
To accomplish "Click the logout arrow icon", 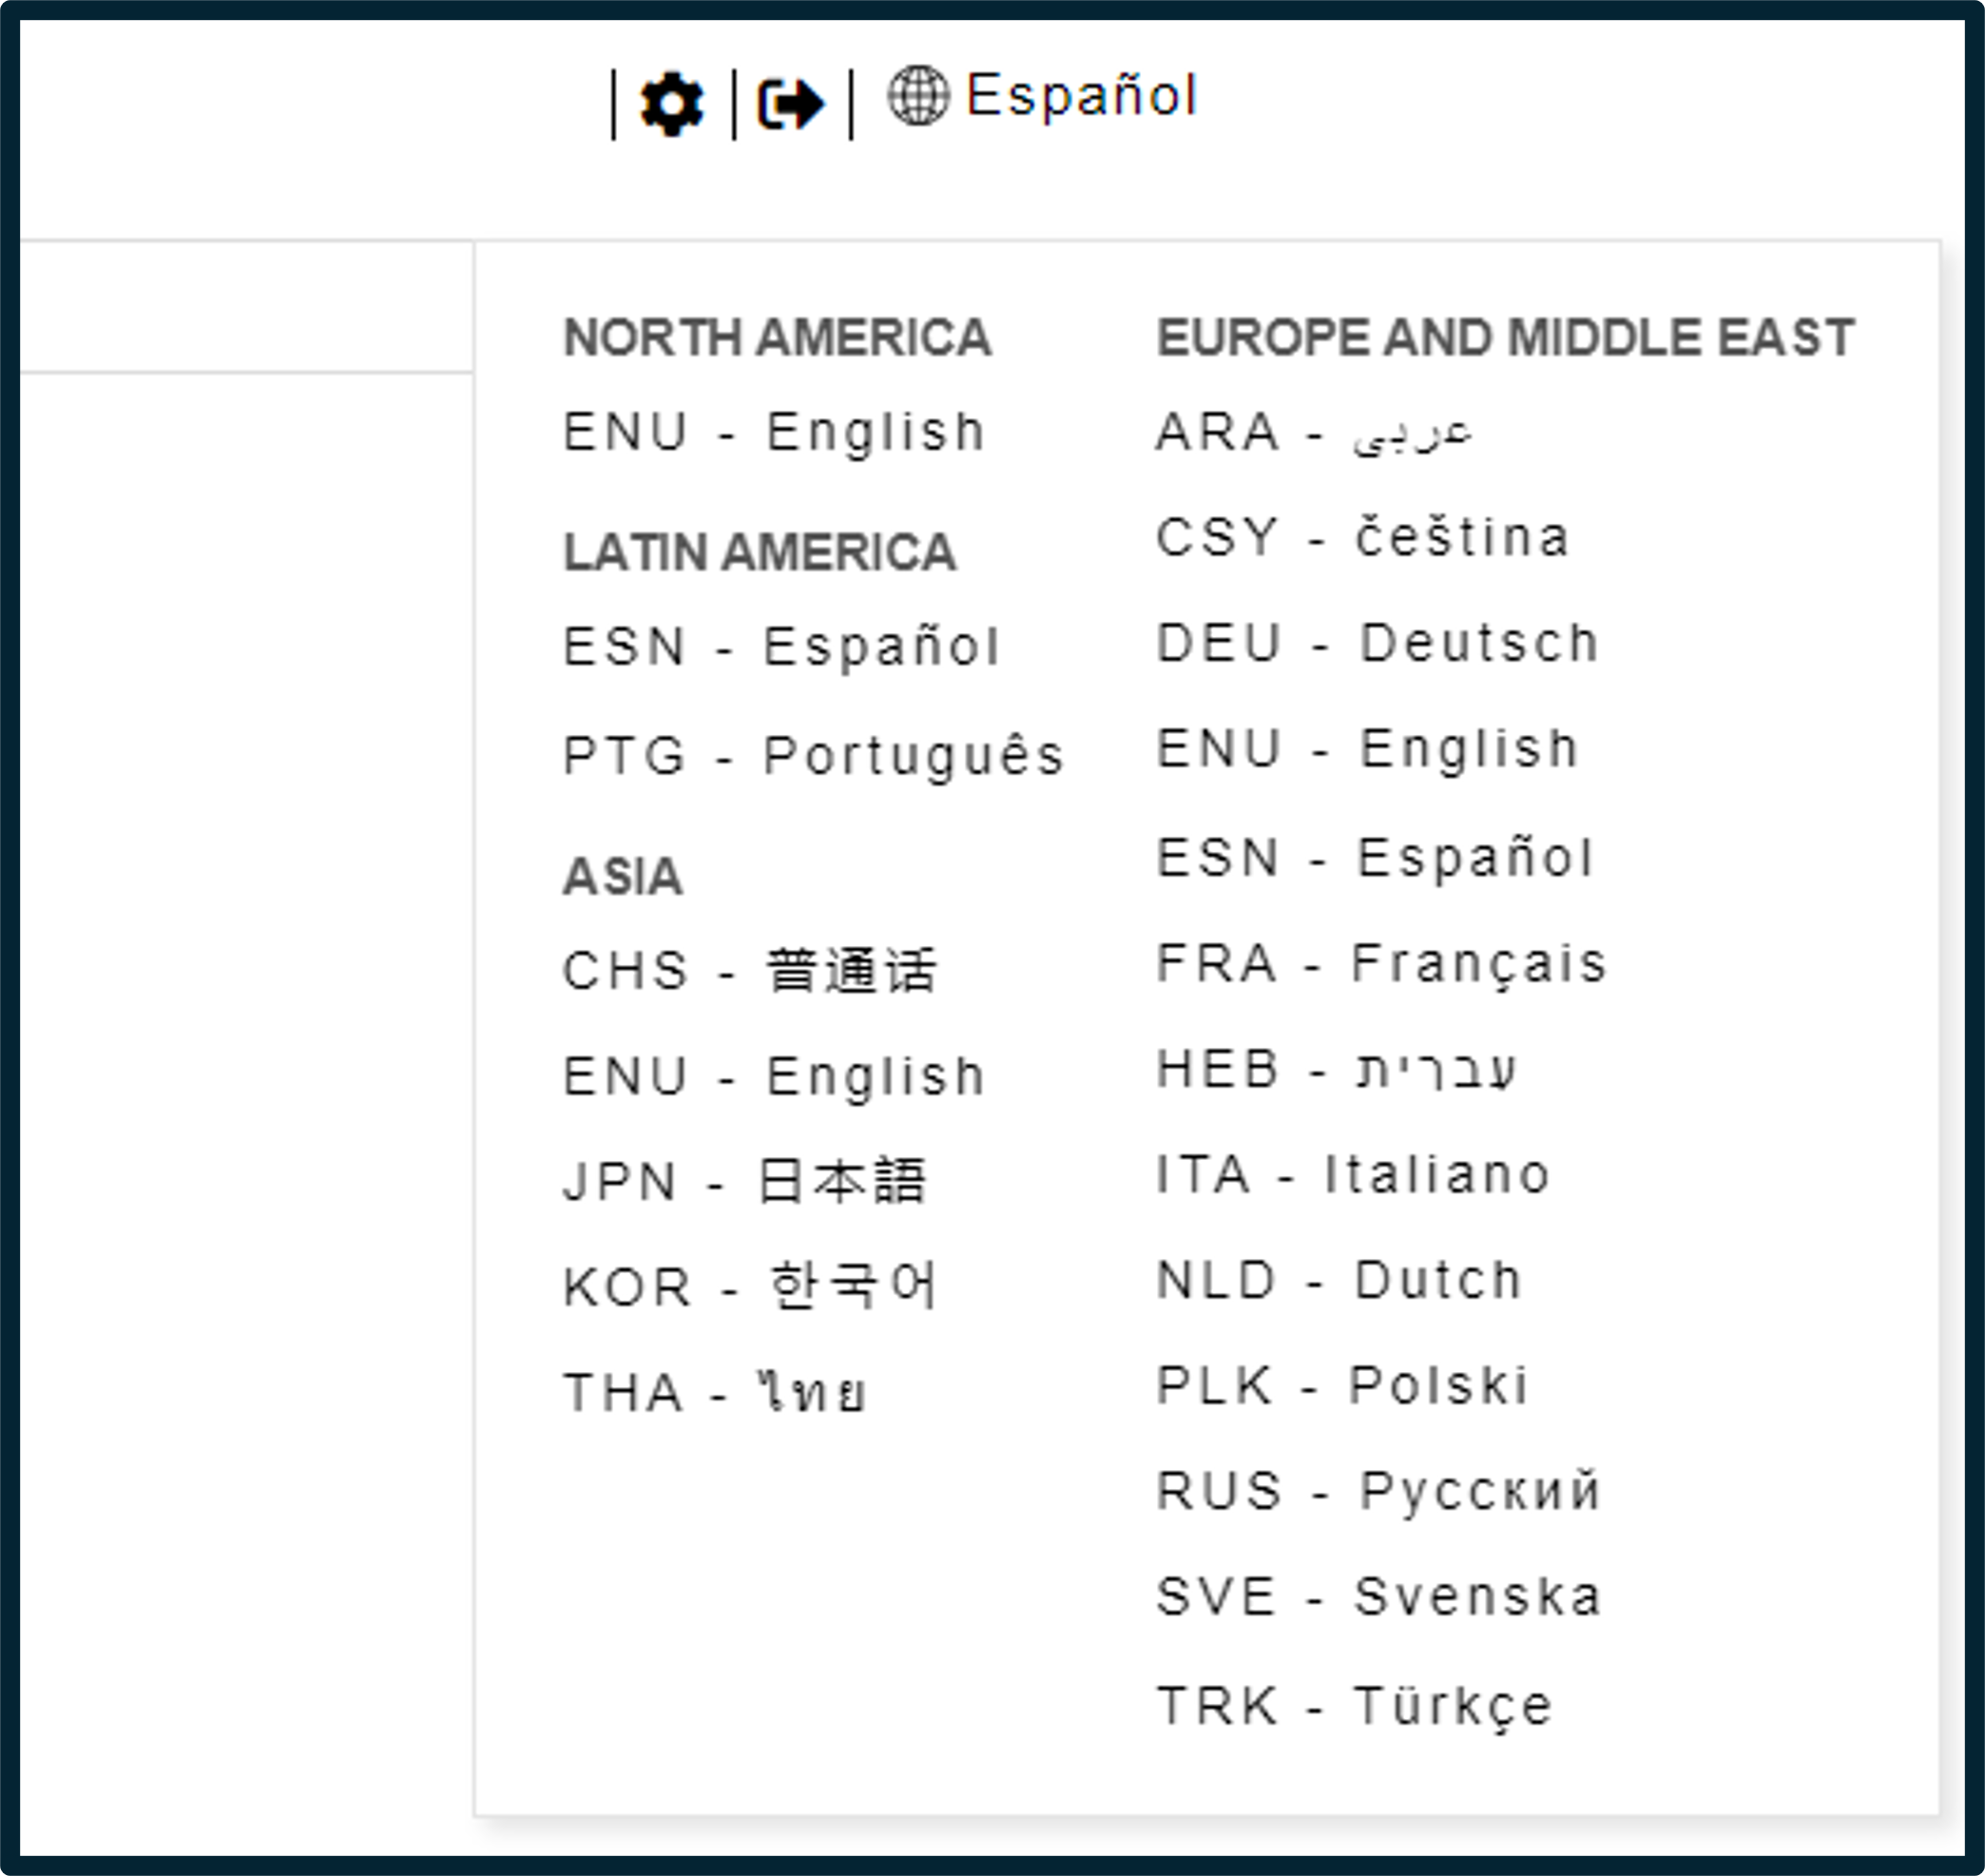I will click(791, 104).
